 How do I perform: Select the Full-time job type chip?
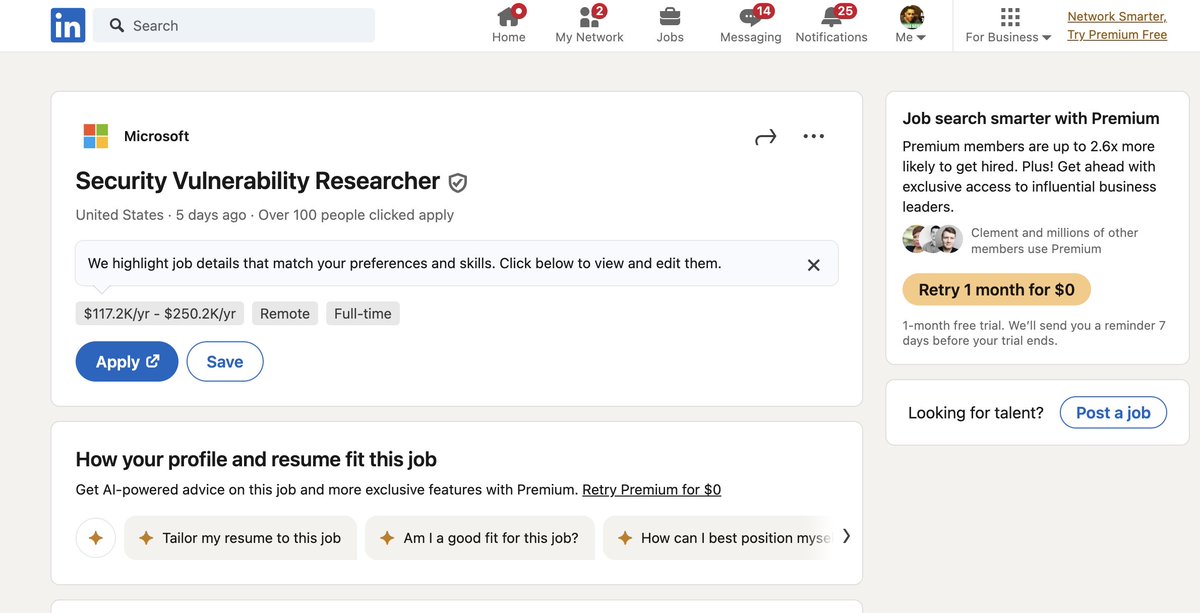tap(363, 313)
